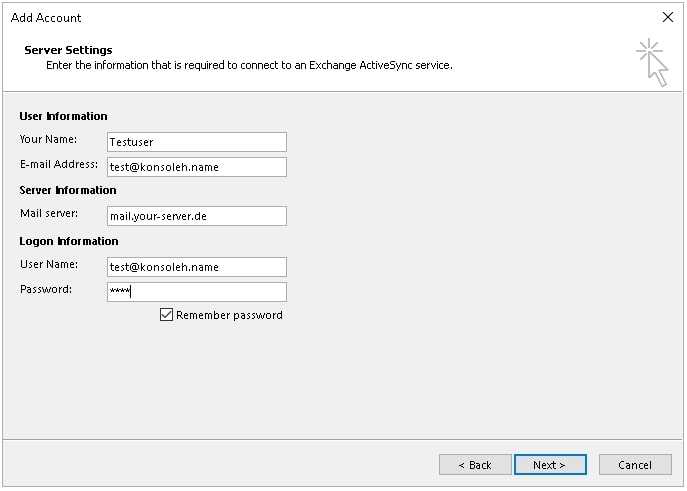Click the Mail server label
687x491 pixels.
coord(49,213)
